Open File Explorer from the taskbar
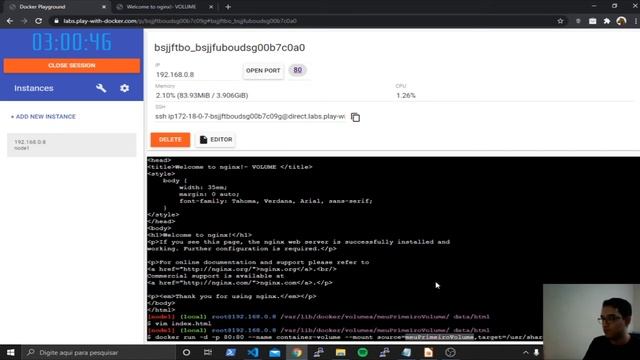This screenshot has width=640, height=360. pos(340,352)
